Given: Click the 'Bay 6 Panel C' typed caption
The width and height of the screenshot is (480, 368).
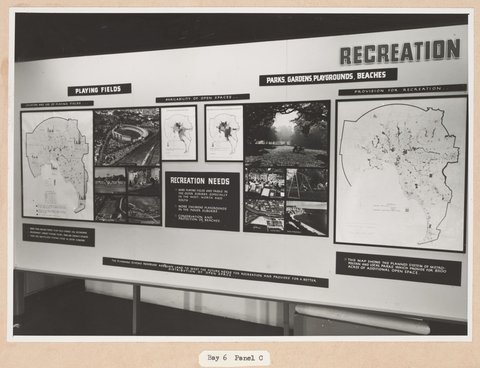Looking at the screenshot, I should [235, 358].
